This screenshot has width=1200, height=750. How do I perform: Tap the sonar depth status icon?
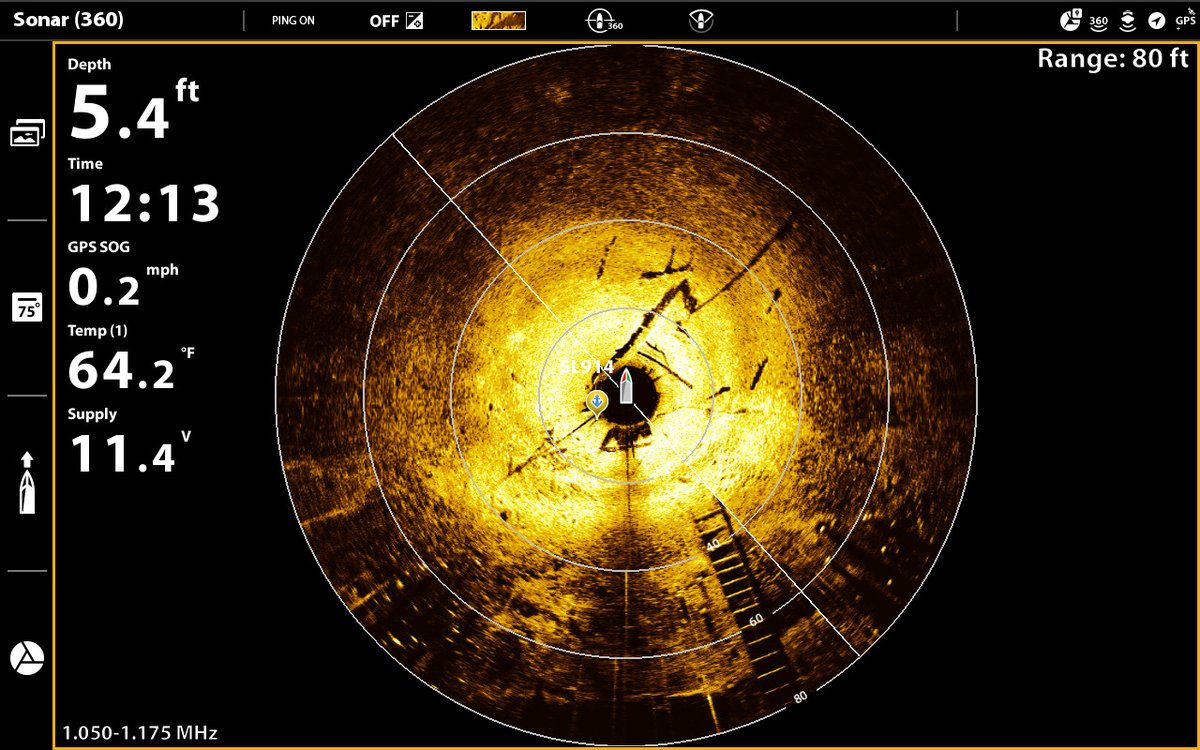(1127, 20)
